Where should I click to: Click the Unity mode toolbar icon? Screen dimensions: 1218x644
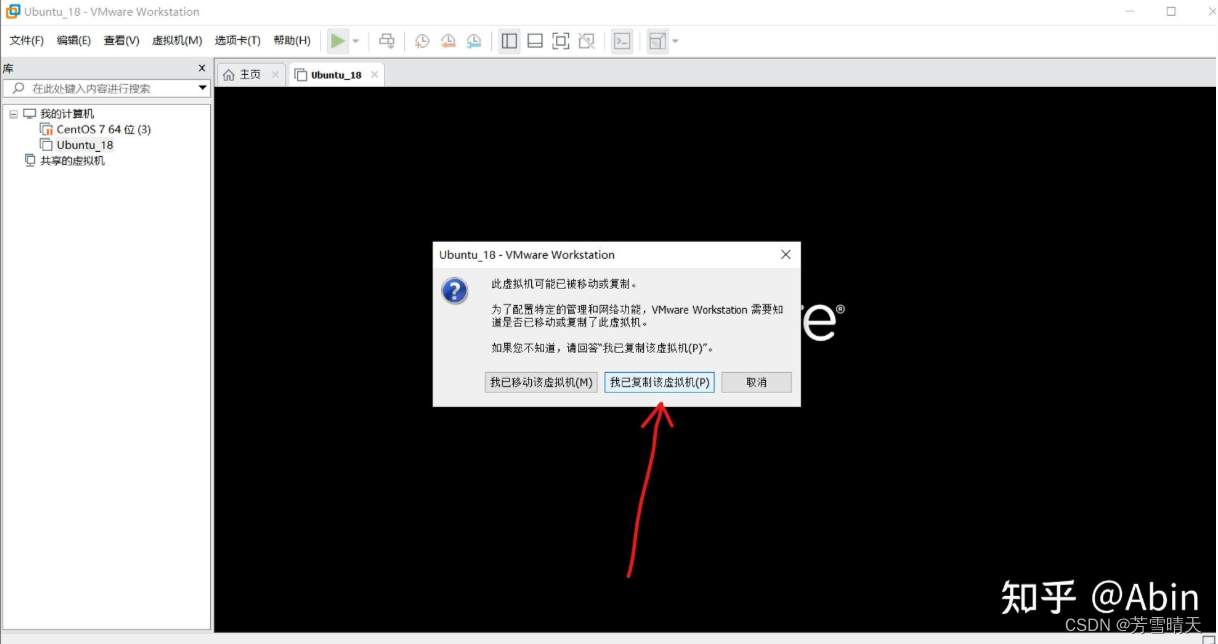[587, 41]
